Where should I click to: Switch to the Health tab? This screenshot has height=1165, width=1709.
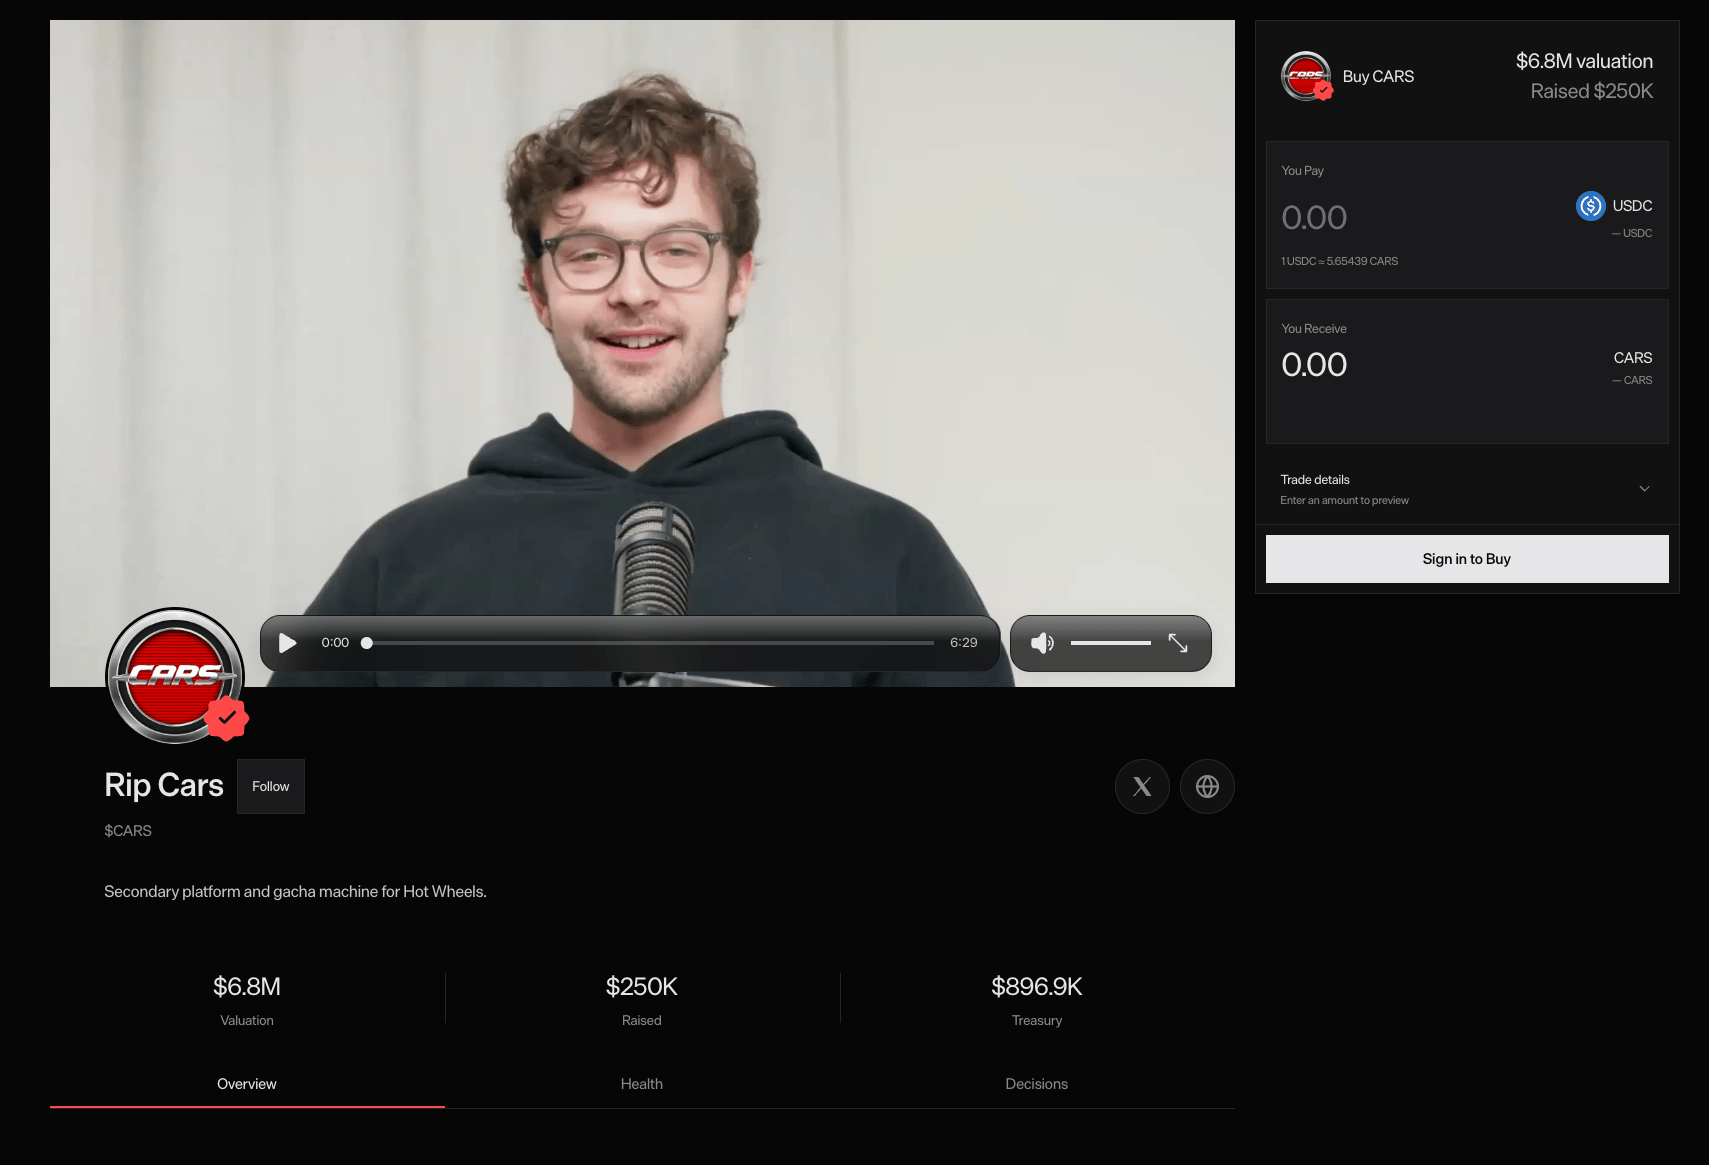pyautogui.click(x=642, y=1084)
